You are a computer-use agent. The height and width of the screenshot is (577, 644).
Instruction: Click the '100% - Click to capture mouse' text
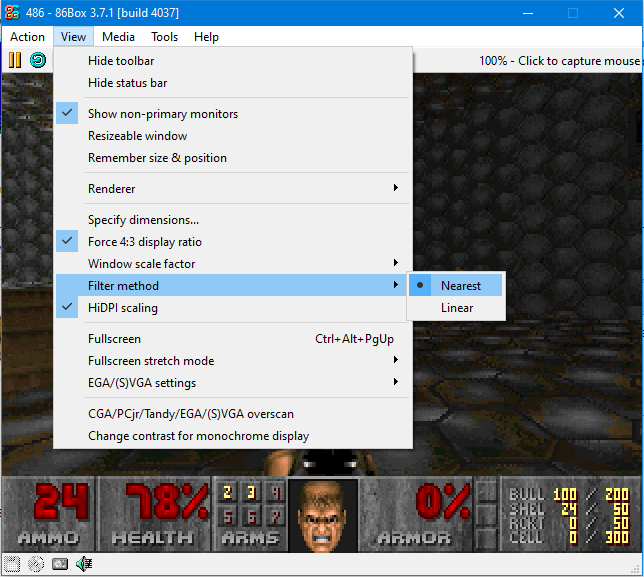click(x=559, y=61)
